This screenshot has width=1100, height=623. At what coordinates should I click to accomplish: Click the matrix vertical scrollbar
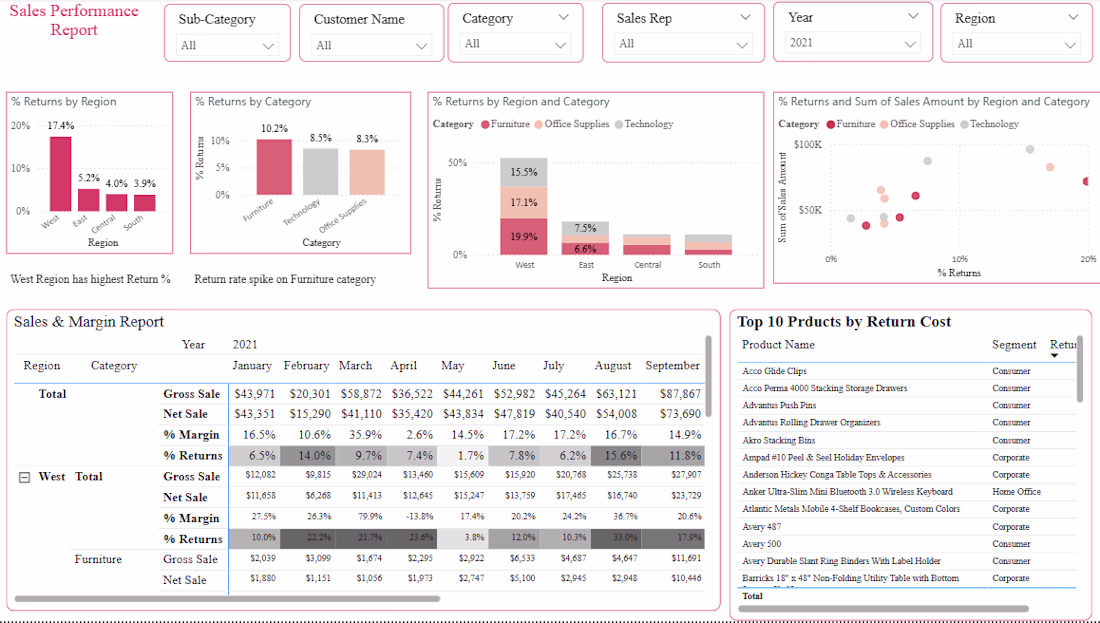709,375
